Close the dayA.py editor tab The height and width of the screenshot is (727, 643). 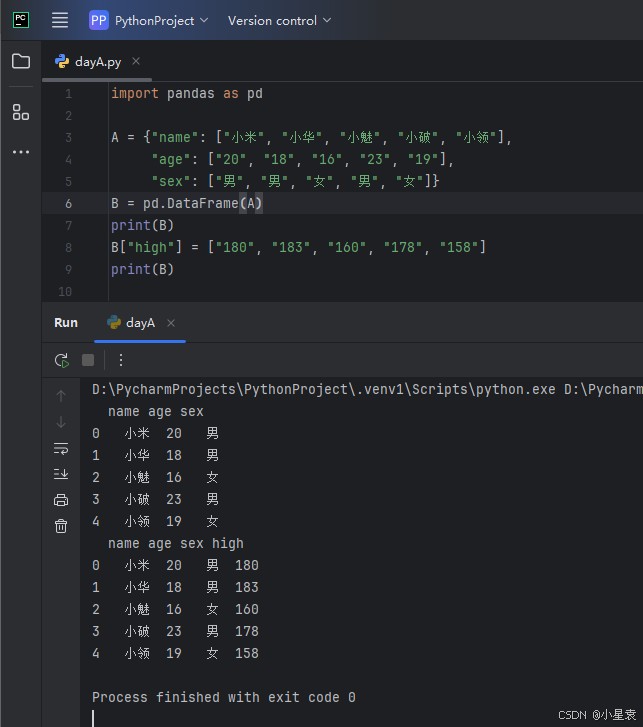pos(136,61)
